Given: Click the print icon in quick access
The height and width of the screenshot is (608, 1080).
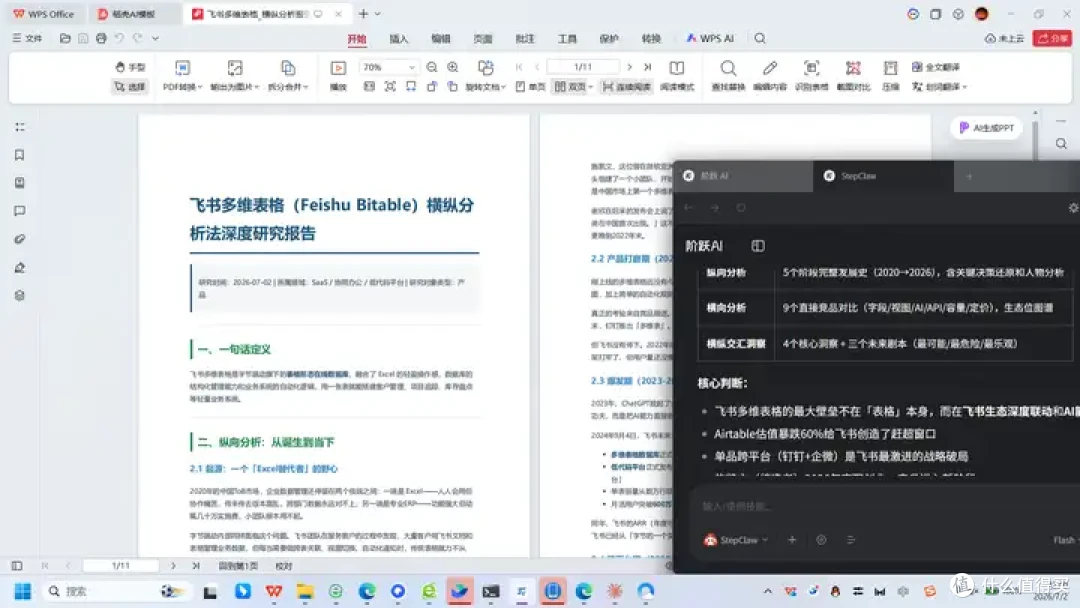Looking at the screenshot, I should [101, 39].
